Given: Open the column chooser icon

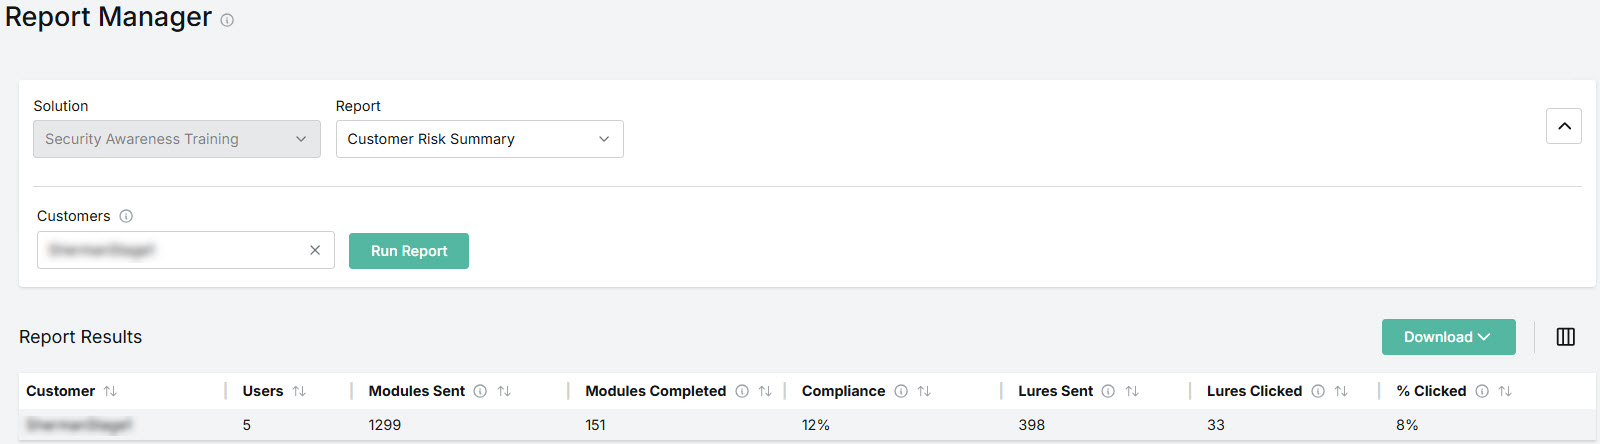Looking at the screenshot, I should pos(1566,337).
